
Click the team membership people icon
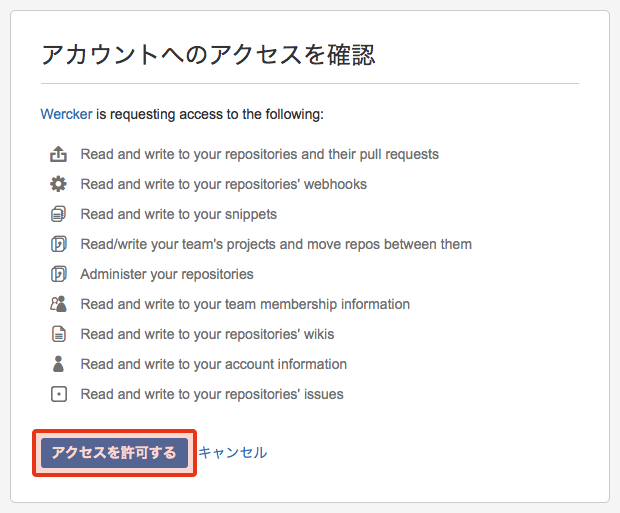pyautogui.click(x=58, y=304)
